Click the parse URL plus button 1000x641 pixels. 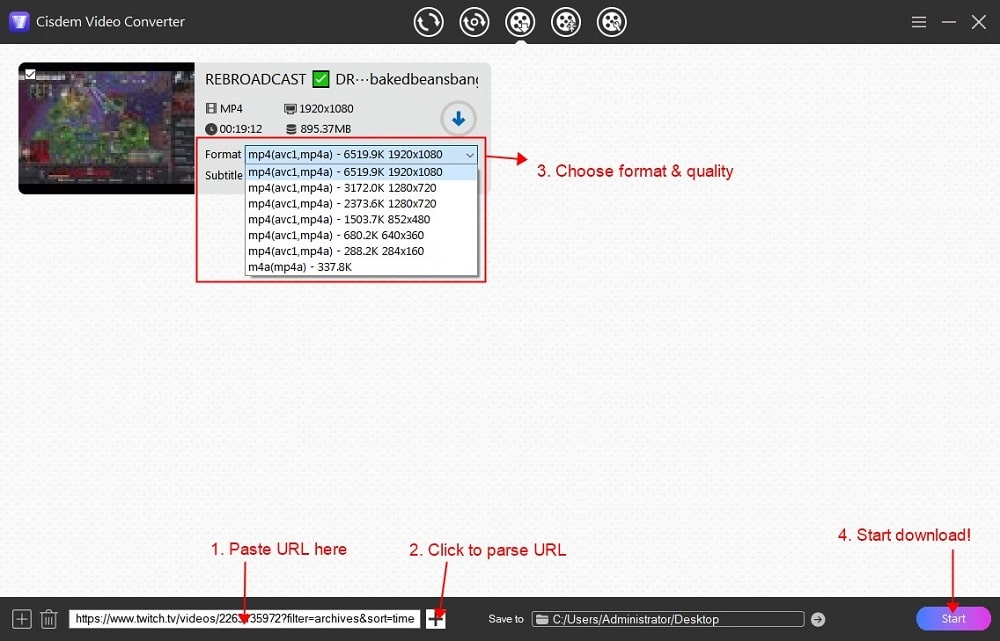435,618
